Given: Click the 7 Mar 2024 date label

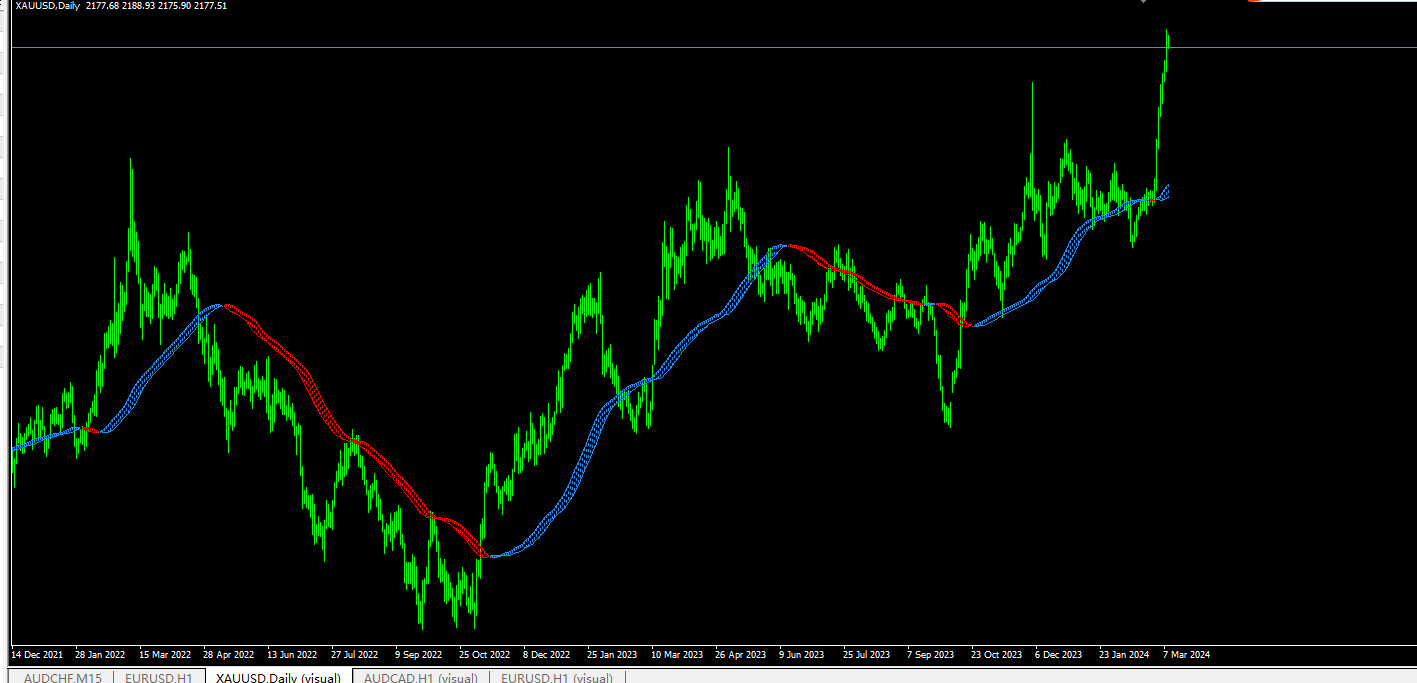Looking at the screenshot, I should pos(1186,655).
